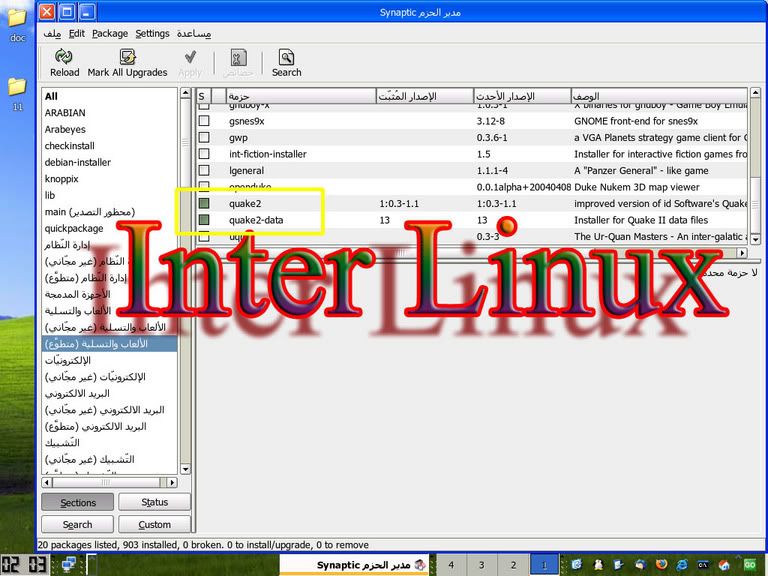Select the highlighted الألعاب والتسلية (متطوّع) section
The image size is (768, 576).
(109, 344)
